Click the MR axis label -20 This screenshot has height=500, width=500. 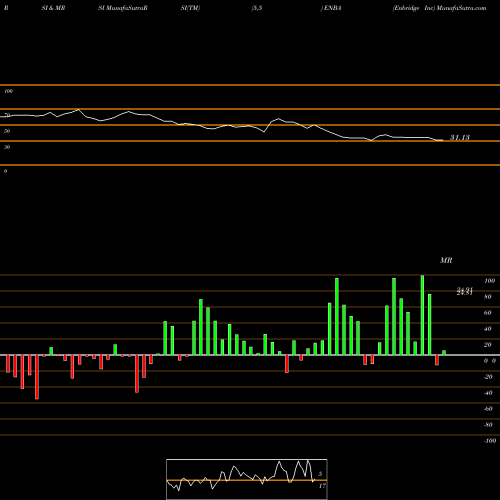pos(488,377)
